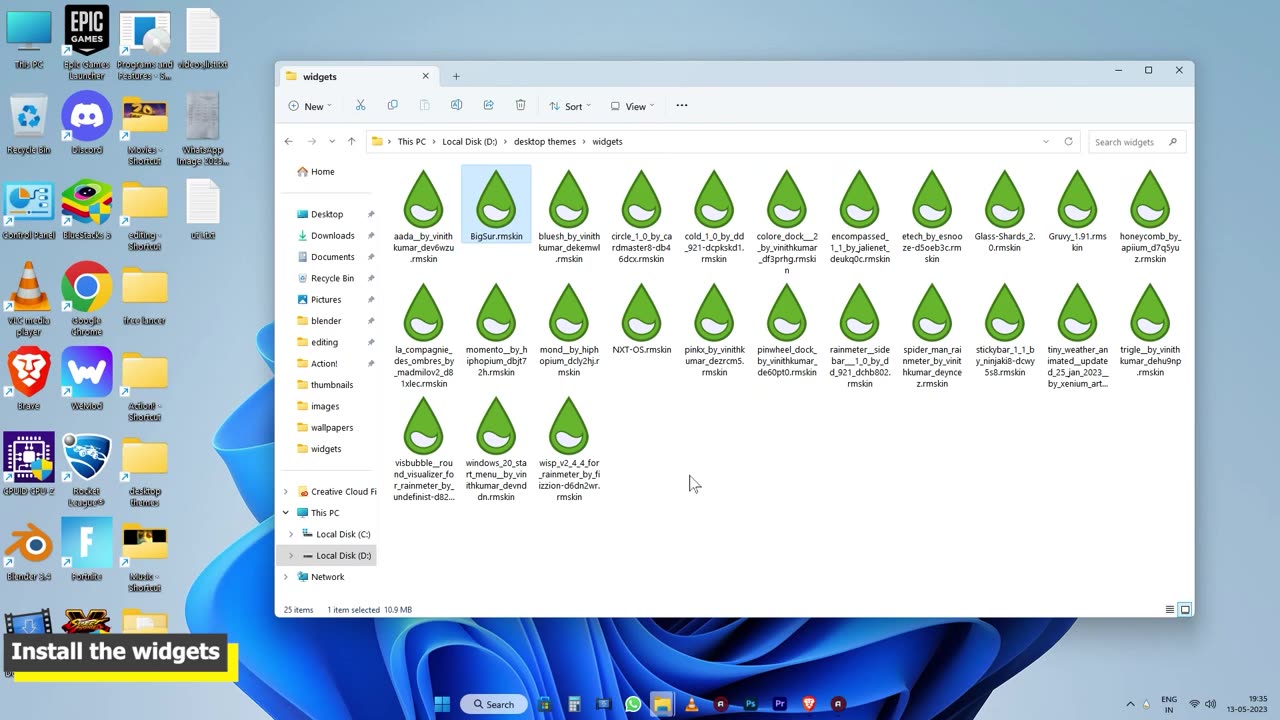Select the windows_20_start_menu skin file
The width and height of the screenshot is (1280, 720).
point(496,449)
